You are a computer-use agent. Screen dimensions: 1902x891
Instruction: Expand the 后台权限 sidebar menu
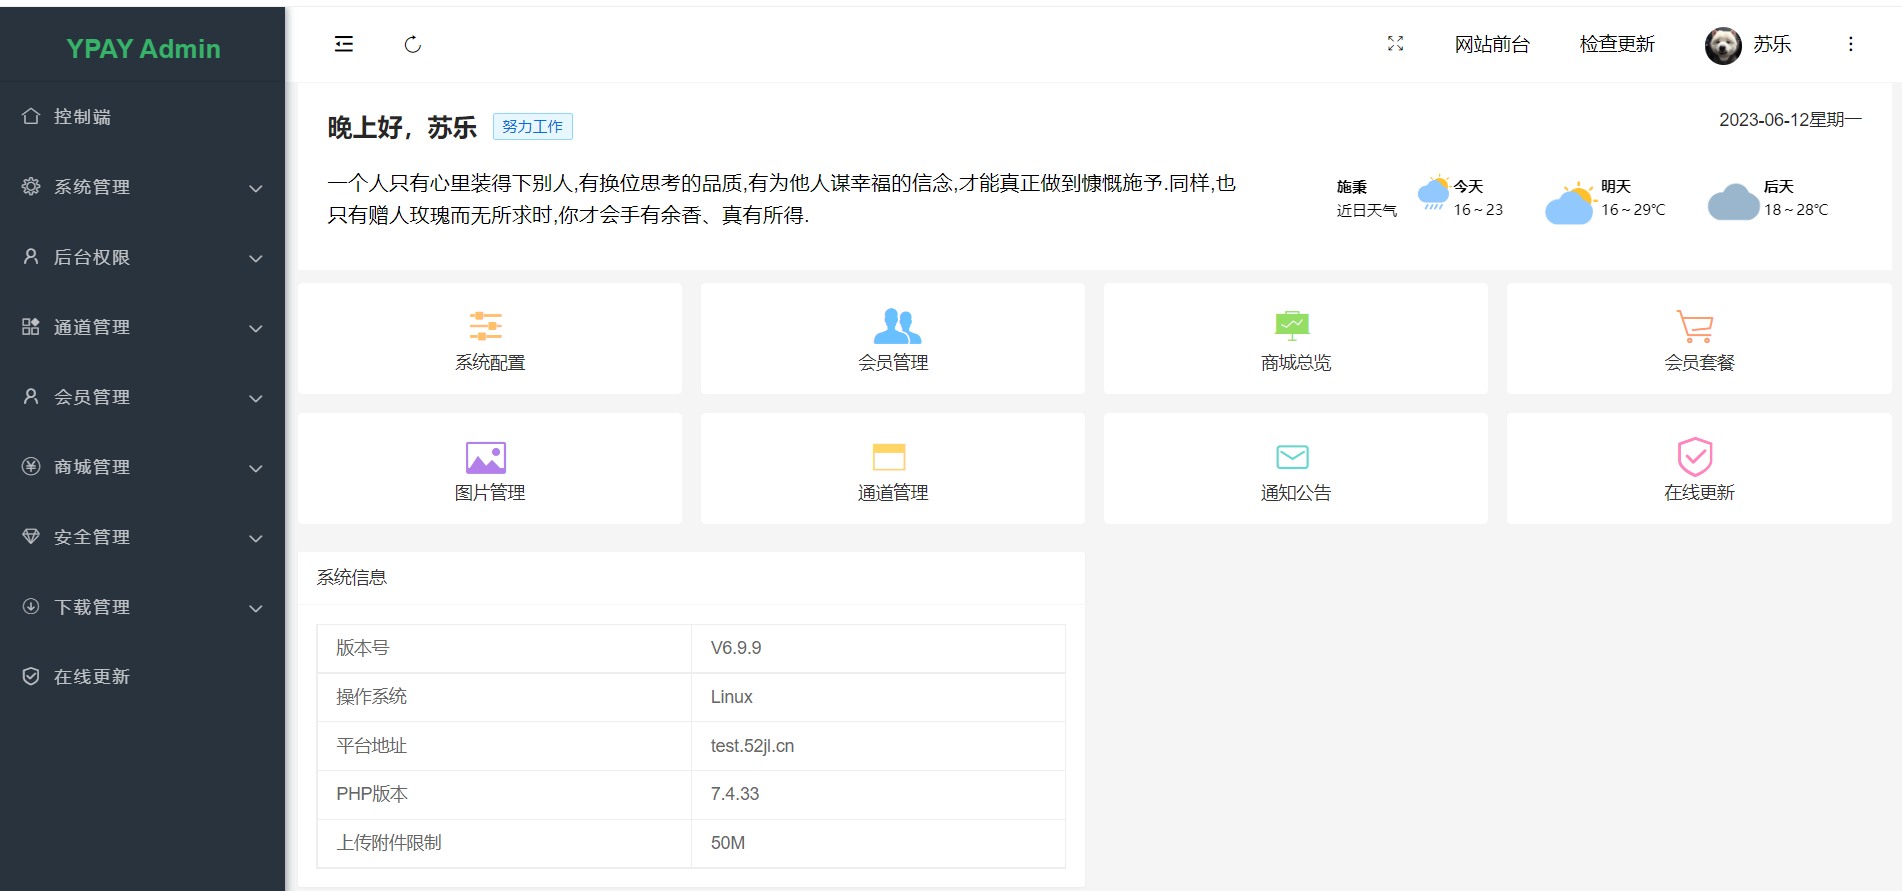click(x=142, y=257)
